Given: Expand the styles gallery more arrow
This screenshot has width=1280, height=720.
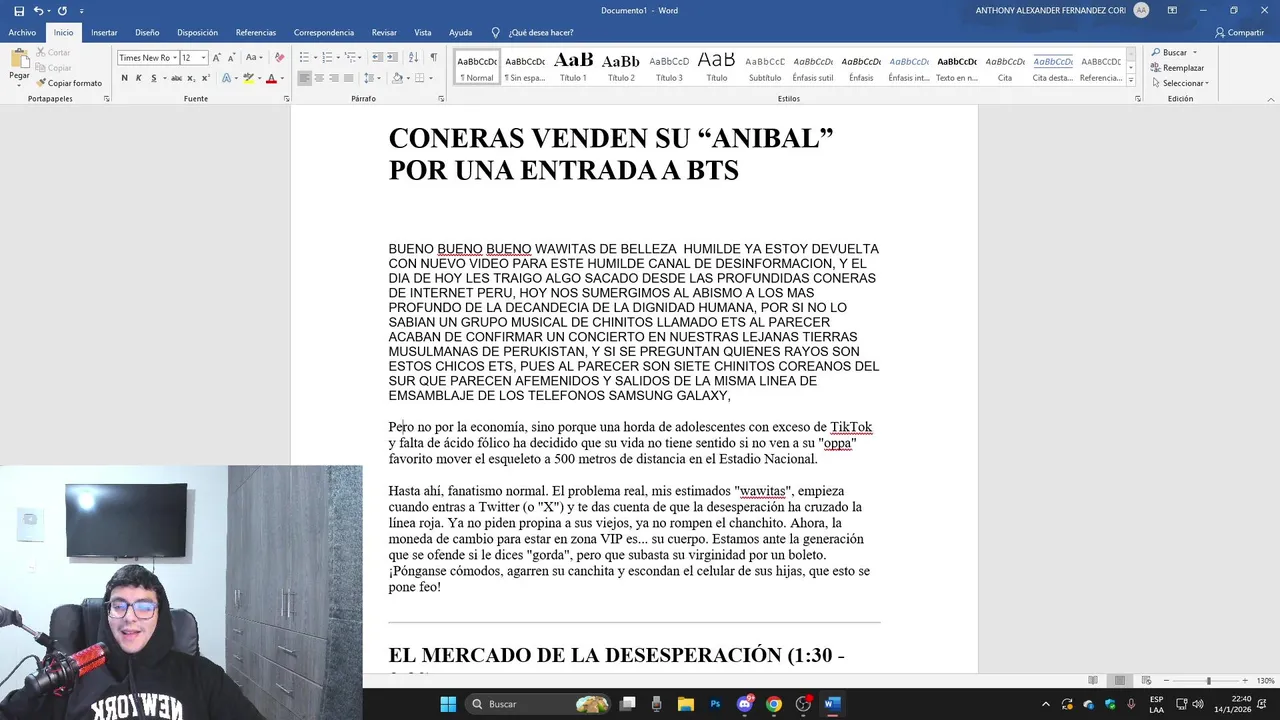Looking at the screenshot, I should pyautogui.click(x=1131, y=80).
